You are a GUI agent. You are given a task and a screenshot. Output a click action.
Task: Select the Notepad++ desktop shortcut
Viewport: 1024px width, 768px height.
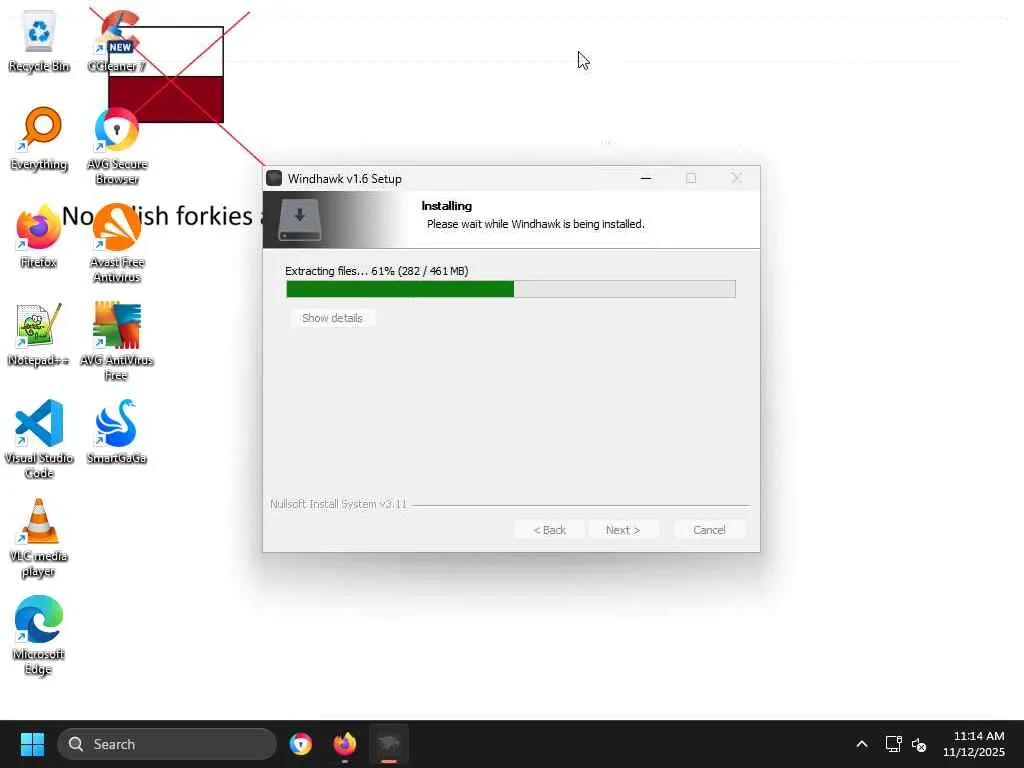(x=39, y=334)
